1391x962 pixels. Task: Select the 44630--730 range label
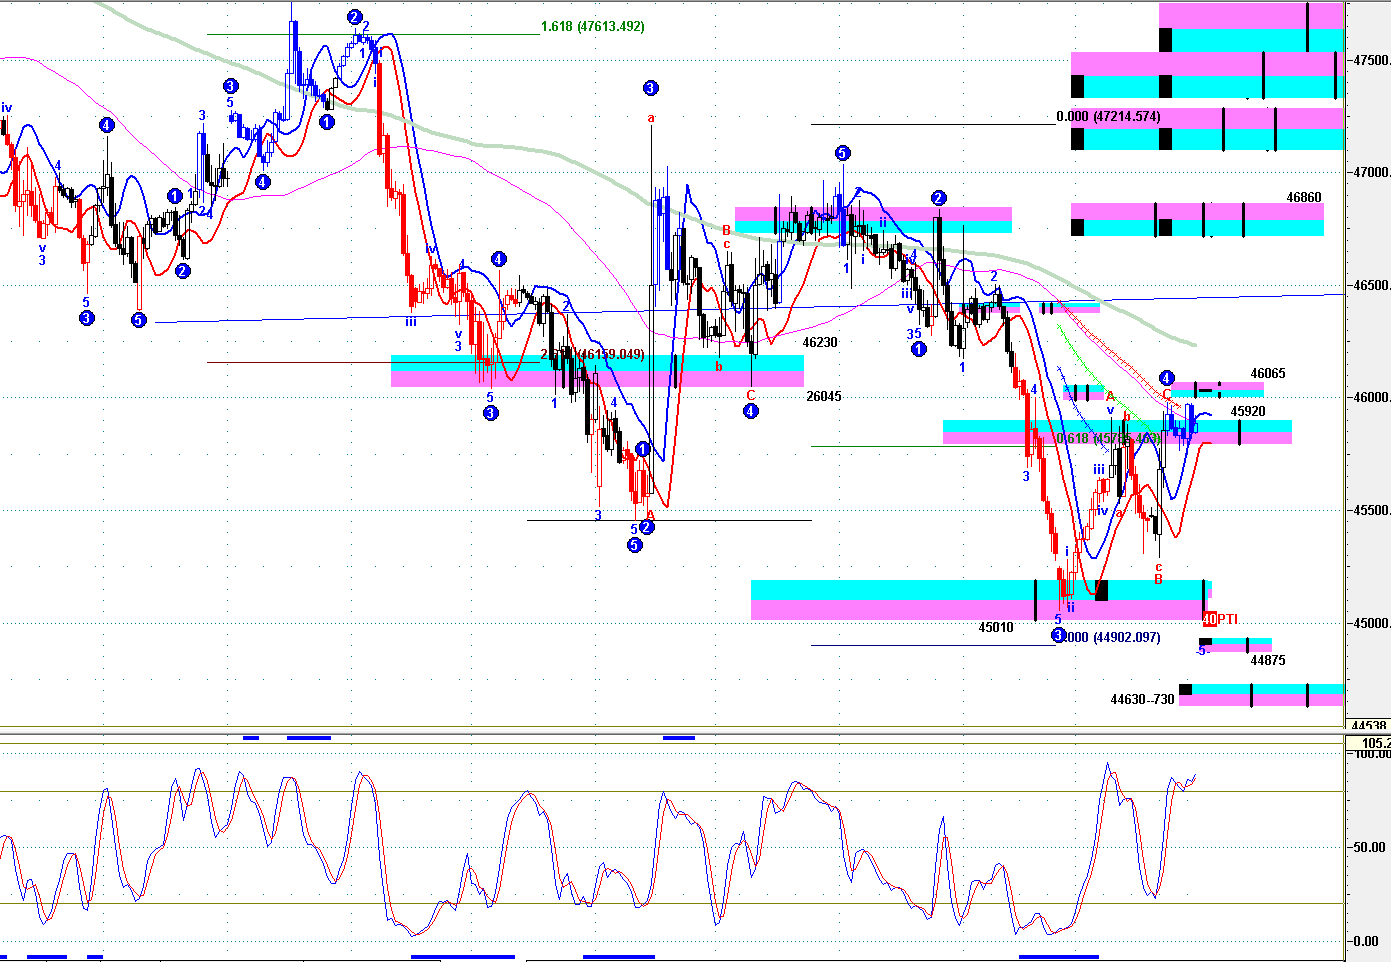(x=1142, y=699)
